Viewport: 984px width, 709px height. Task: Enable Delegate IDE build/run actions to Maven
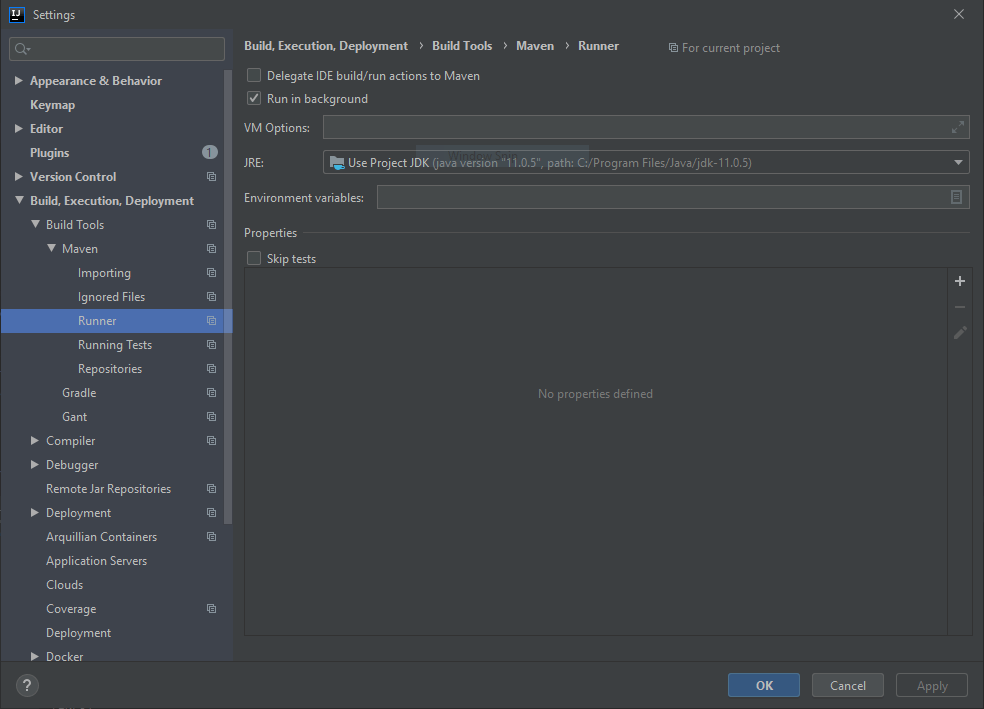(254, 75)
